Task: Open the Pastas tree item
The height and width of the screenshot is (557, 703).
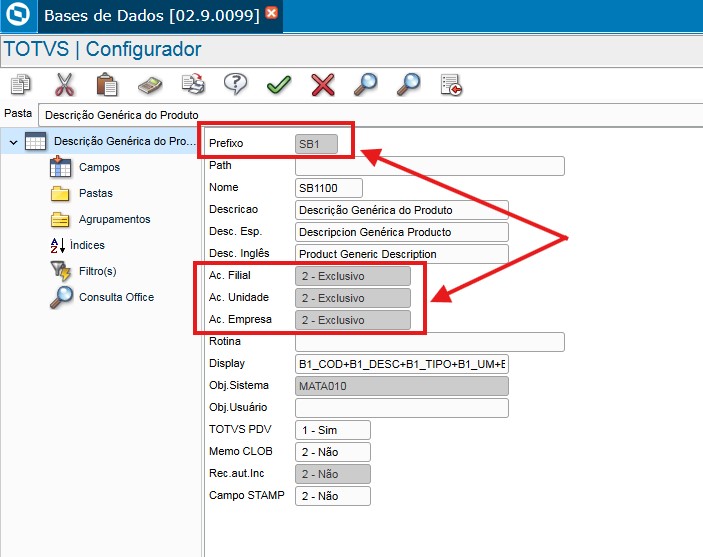Action: click(x=95, y=193)
